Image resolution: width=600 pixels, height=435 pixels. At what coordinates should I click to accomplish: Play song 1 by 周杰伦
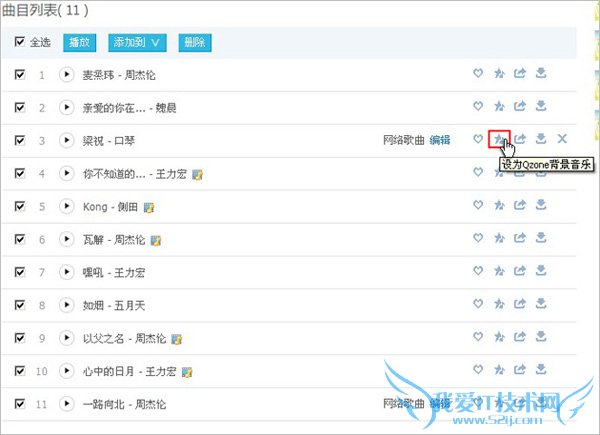[66, 74]
